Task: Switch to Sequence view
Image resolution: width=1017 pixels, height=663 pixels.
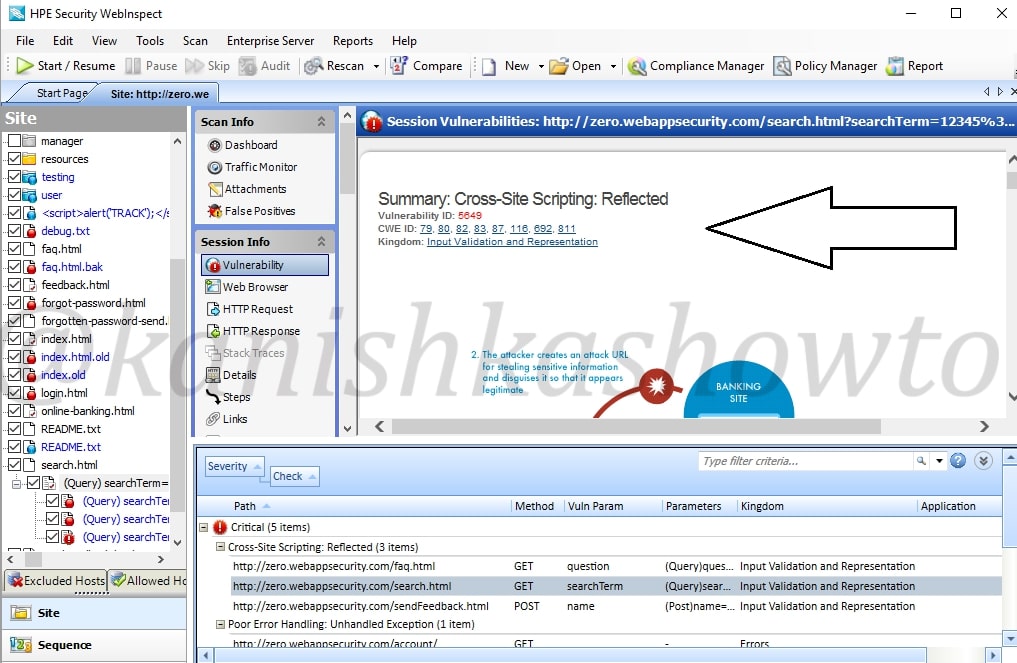Action: (93, 645)
